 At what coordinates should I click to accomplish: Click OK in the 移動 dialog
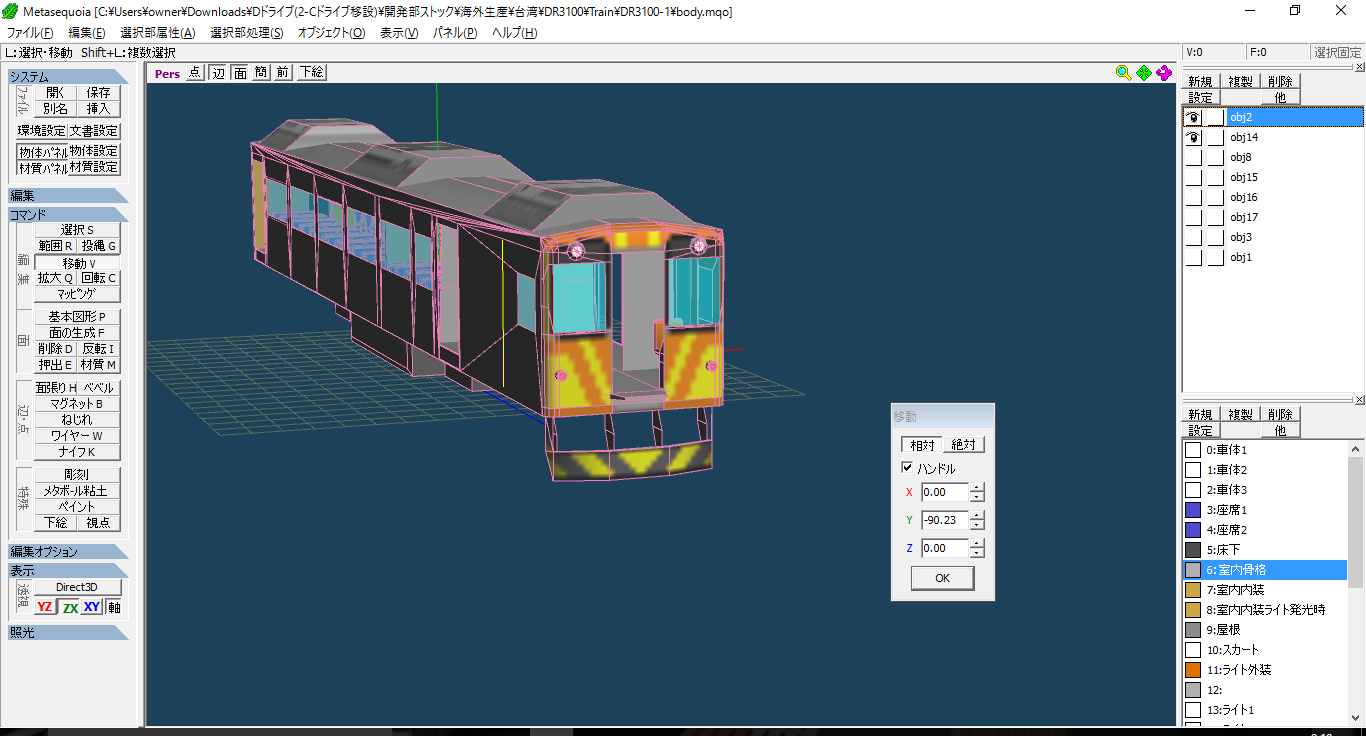pyautogui.click(x=942, y=578)
